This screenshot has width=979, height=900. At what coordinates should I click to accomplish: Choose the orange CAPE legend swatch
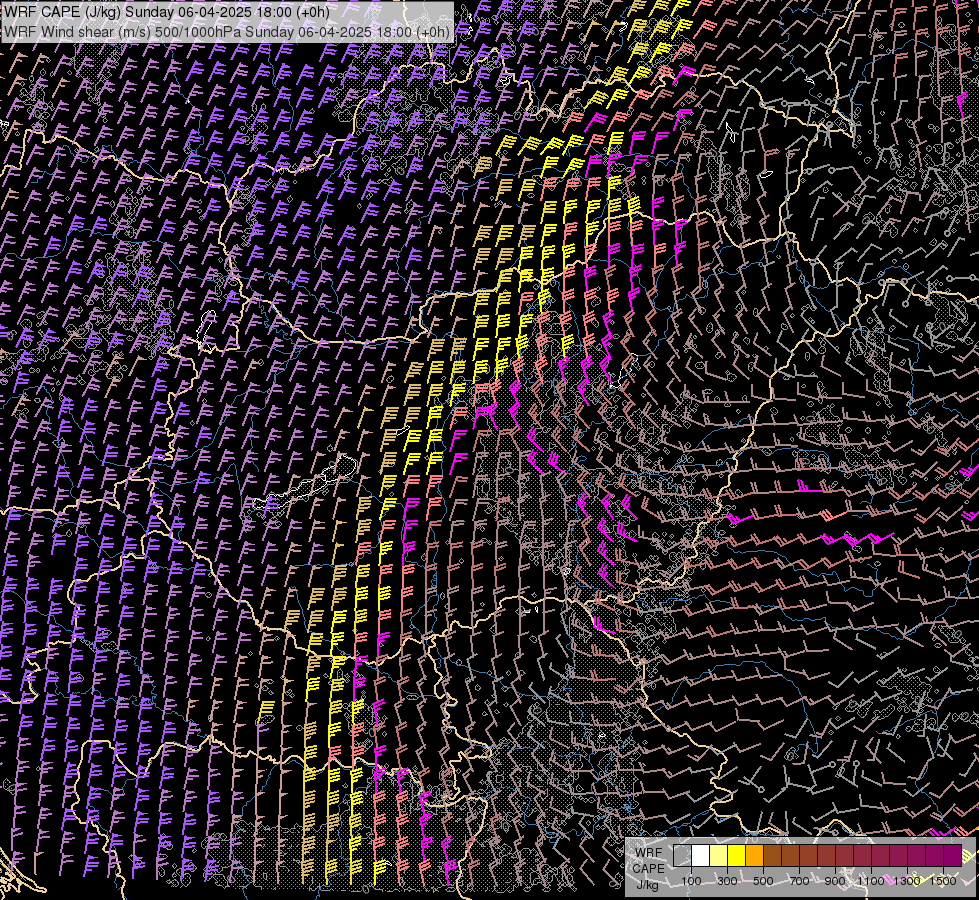click(x=754, y=856)
